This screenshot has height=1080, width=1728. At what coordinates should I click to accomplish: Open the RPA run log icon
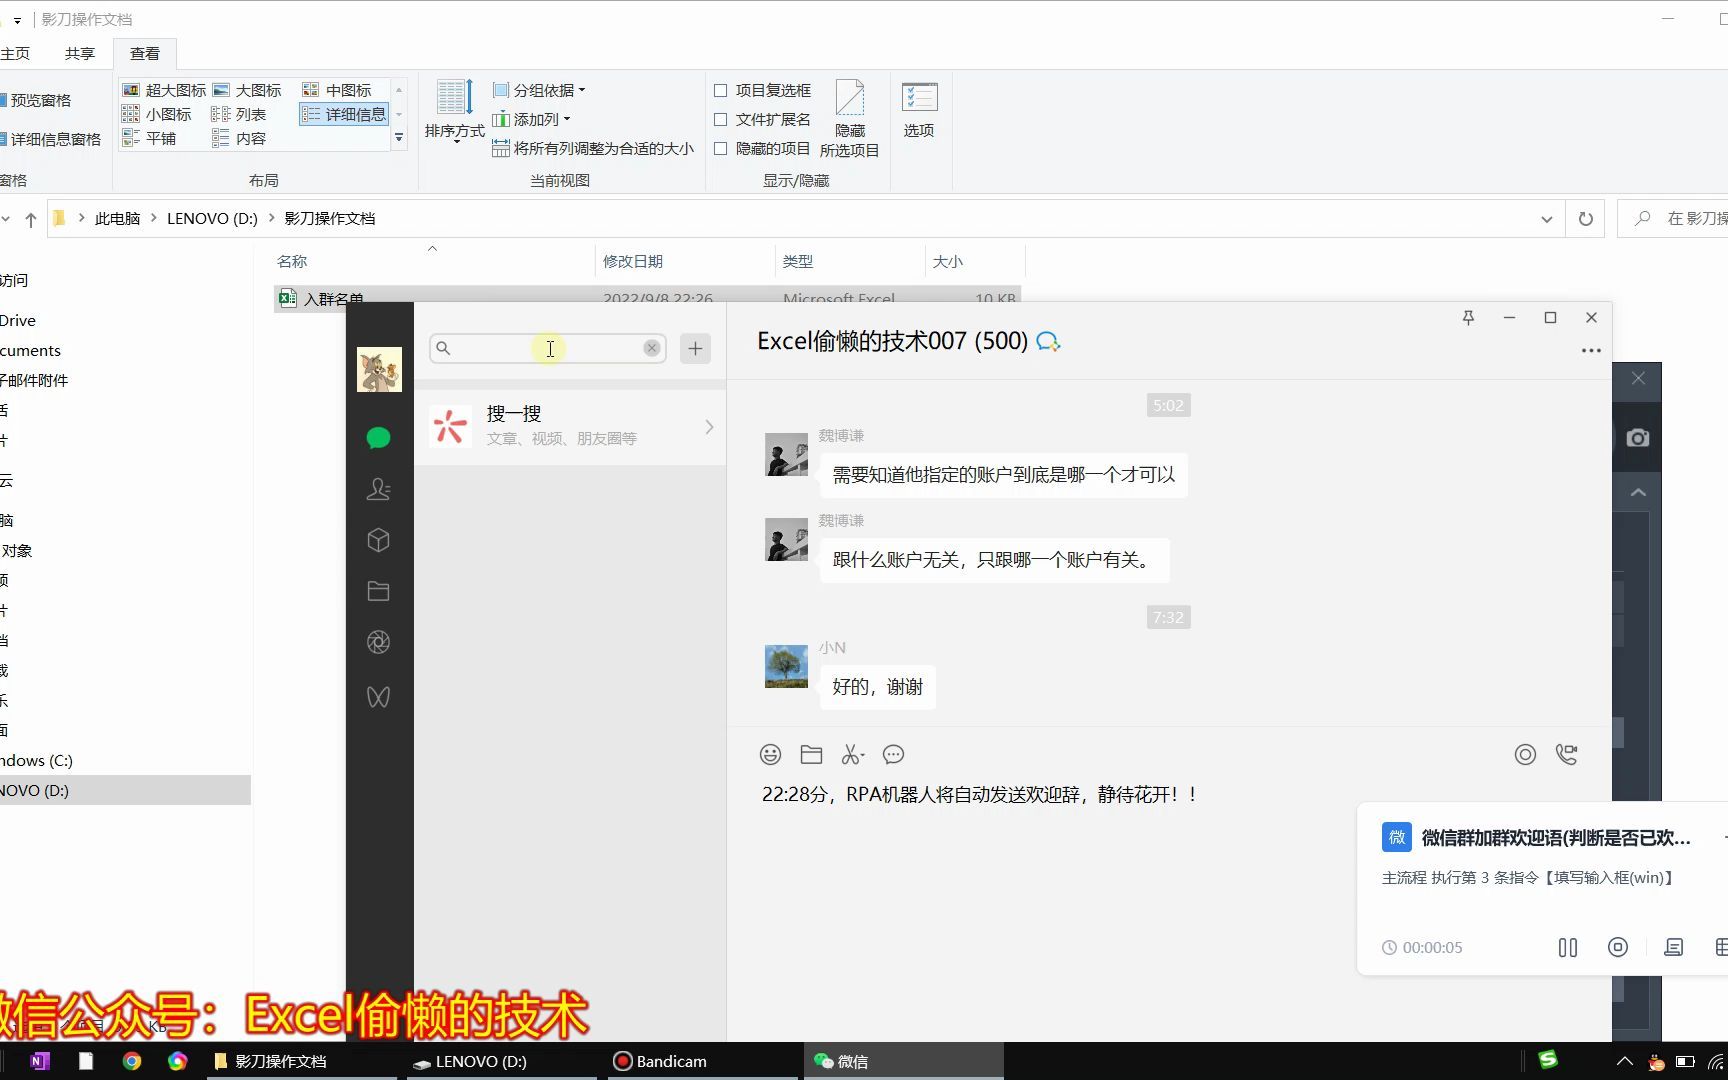[1673, 947]
